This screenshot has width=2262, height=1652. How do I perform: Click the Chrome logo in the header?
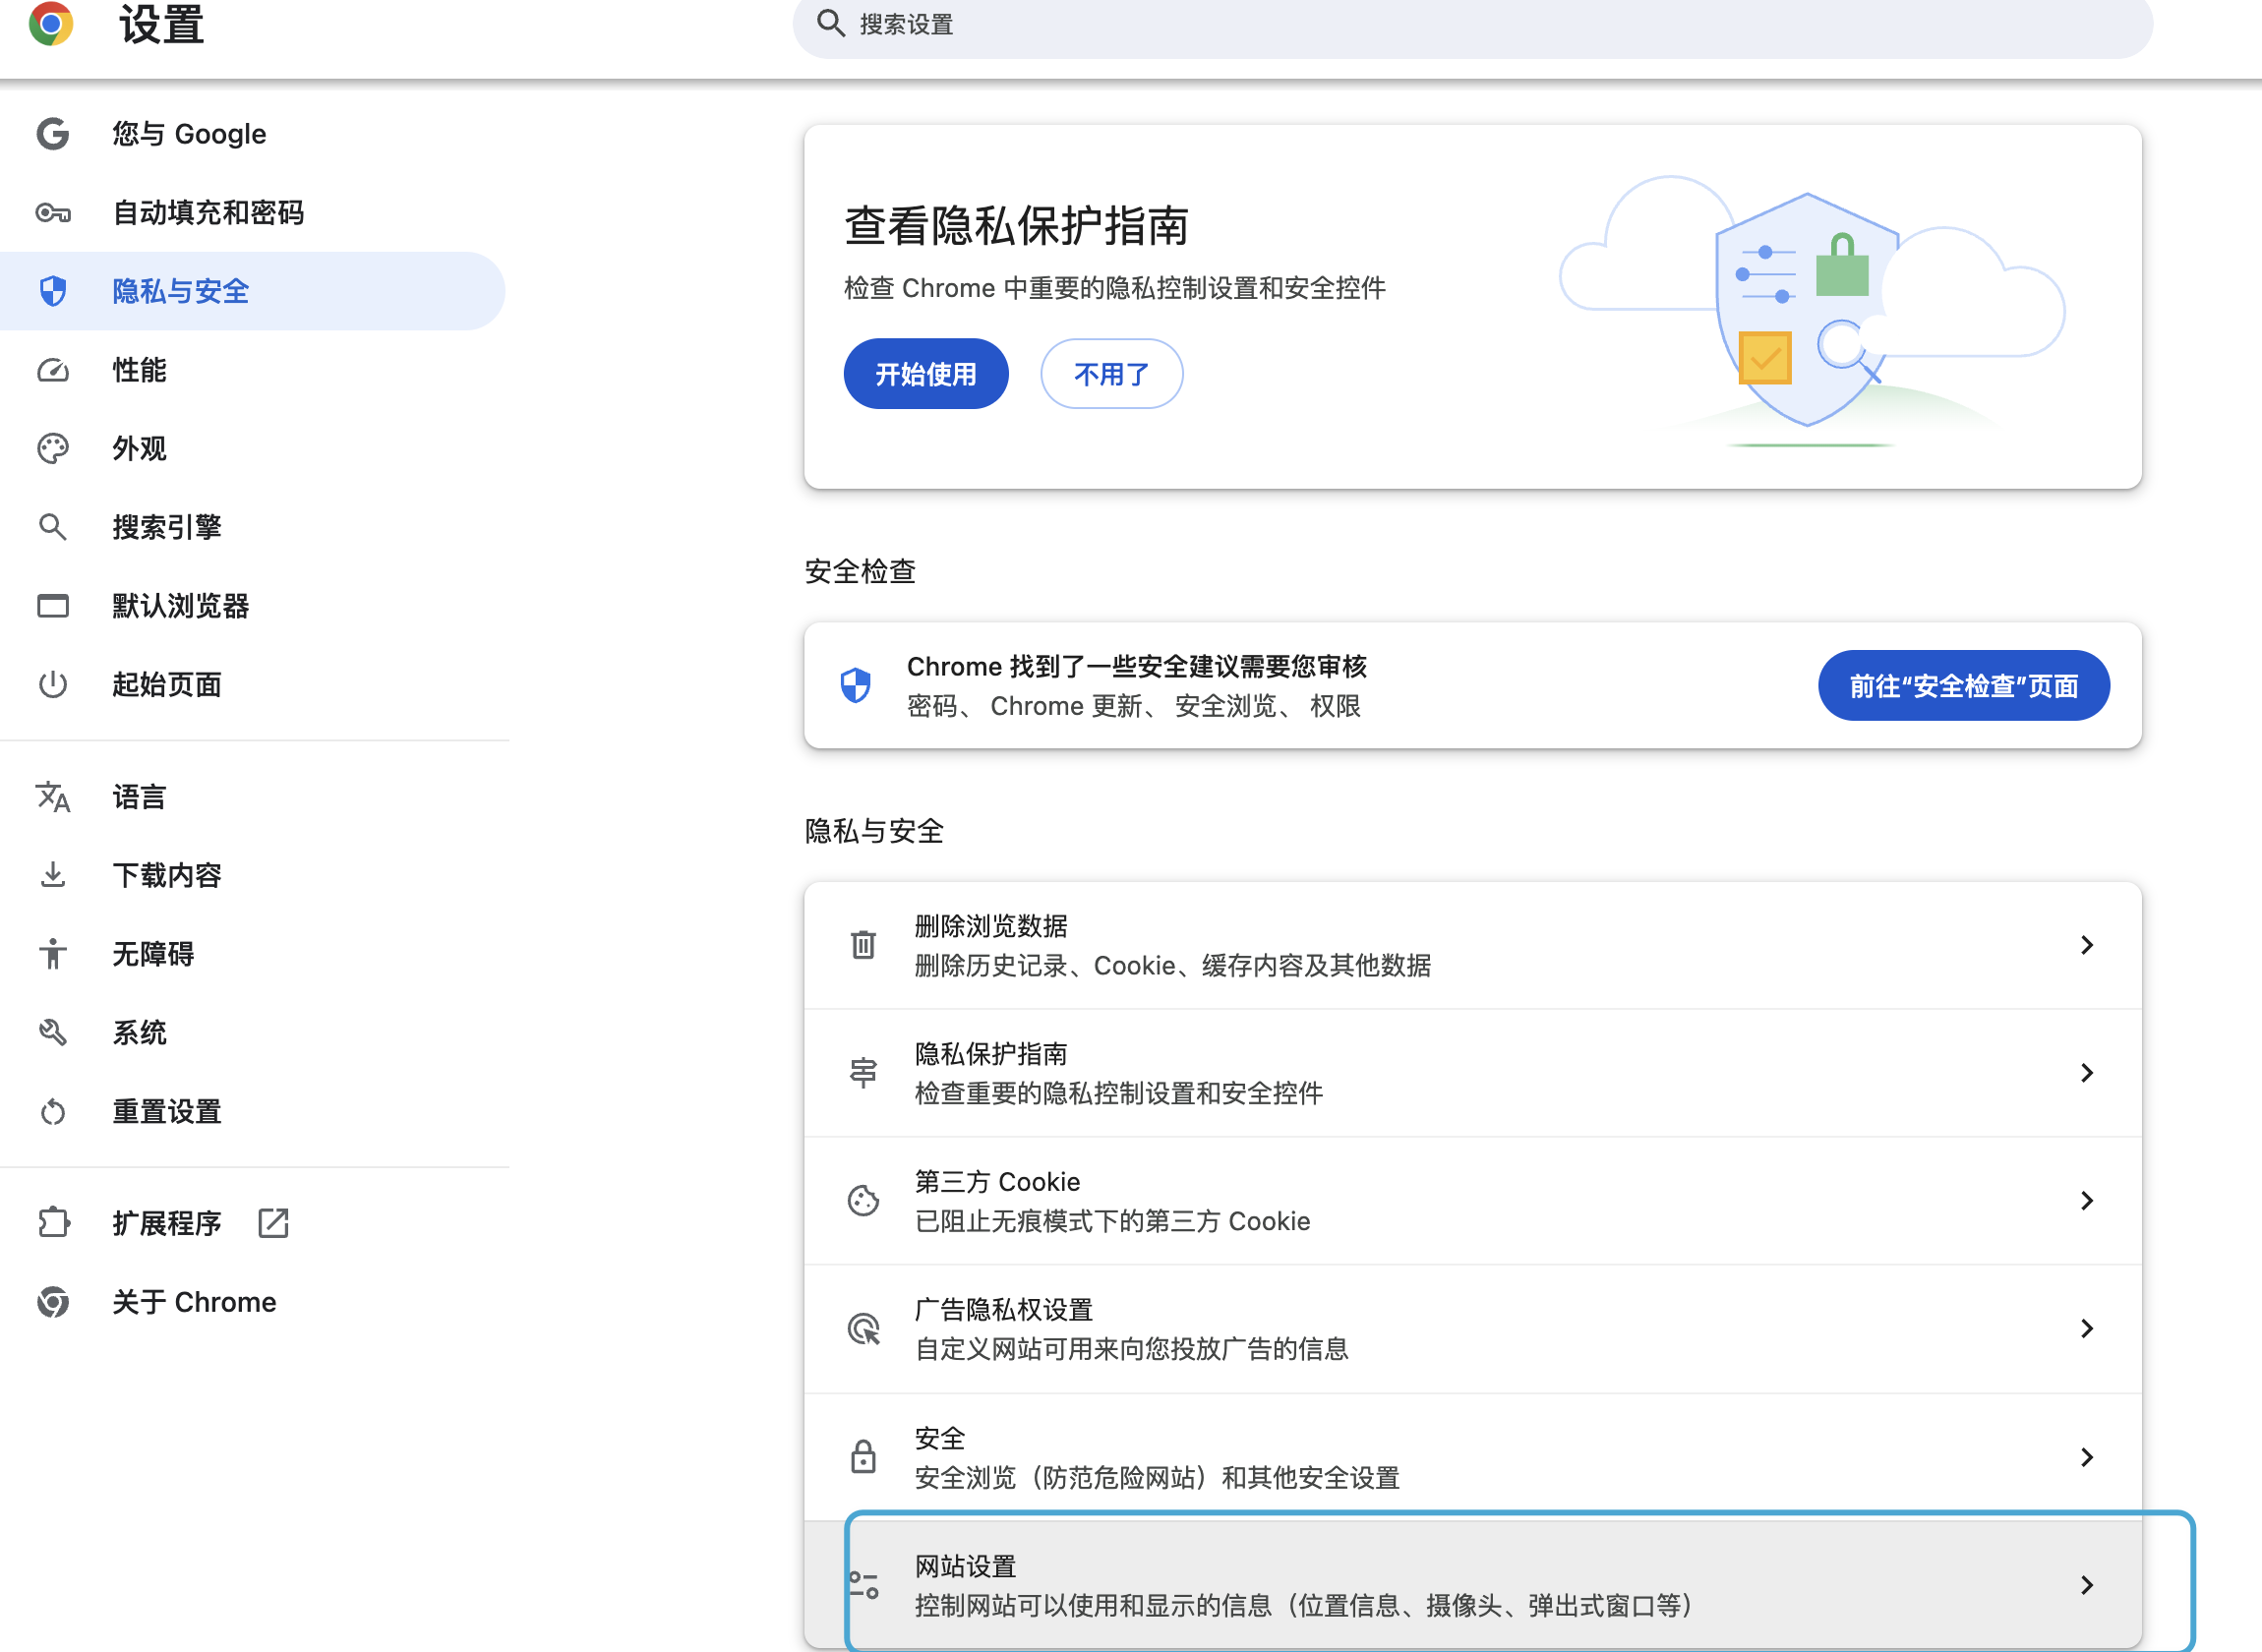tap(51, 23)
